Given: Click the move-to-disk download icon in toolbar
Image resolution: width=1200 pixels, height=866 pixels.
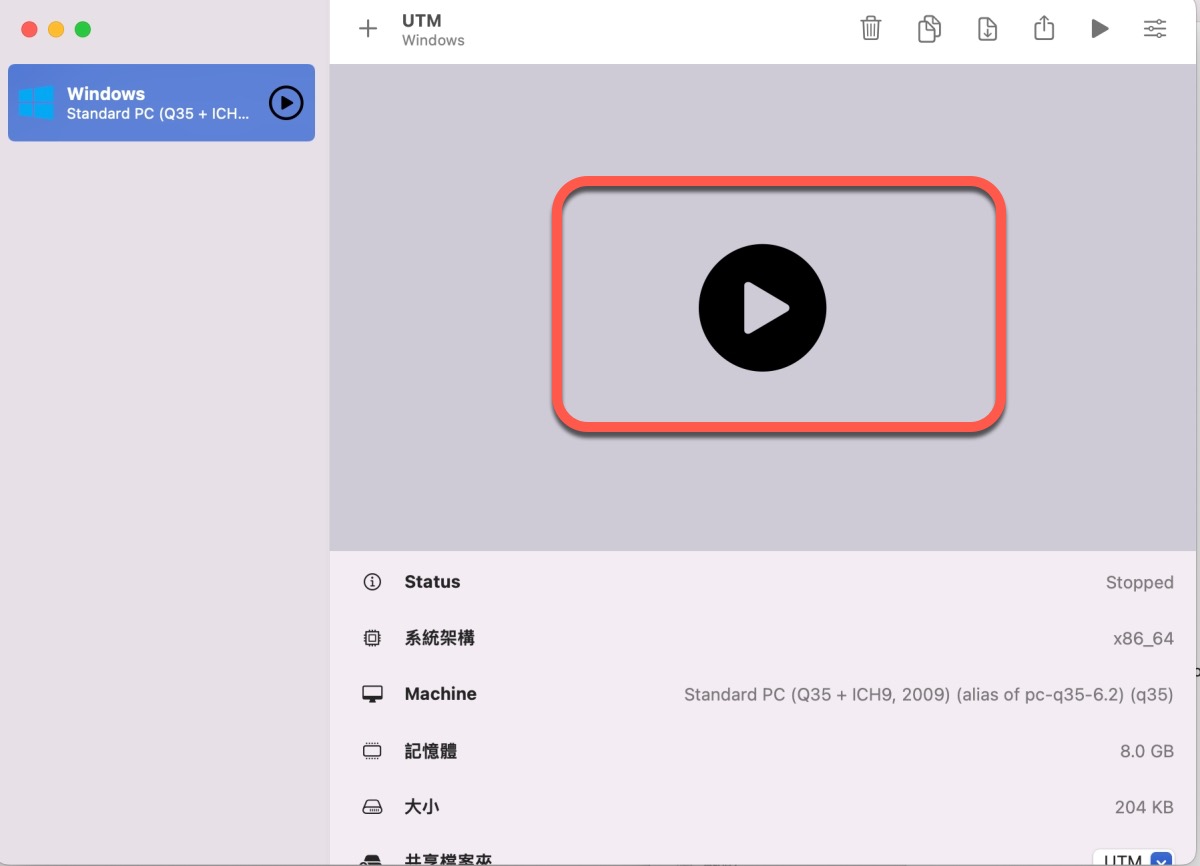Looking at the screenshot, I should pyautogui.click(x=987, y=29).
